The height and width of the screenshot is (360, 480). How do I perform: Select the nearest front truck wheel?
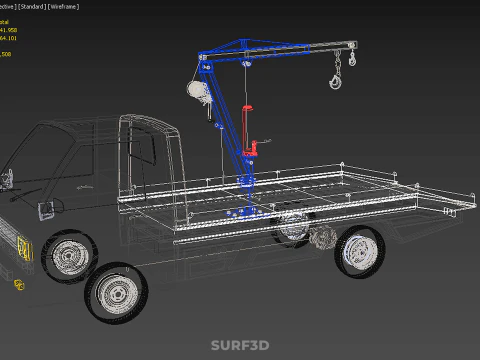[x=116, y=293]
